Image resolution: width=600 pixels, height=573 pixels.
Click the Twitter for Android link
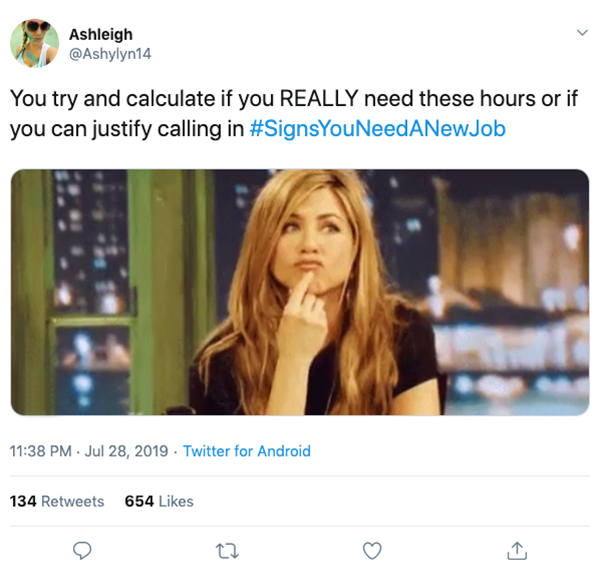246,451
